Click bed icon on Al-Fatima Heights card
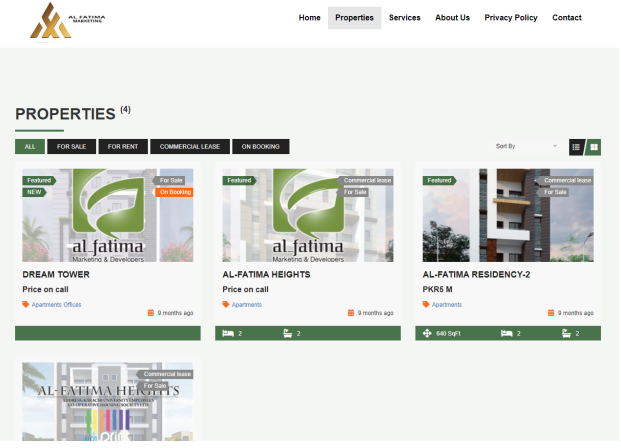Viewport: 621px width, 448px height. click(x=228, y=334)
